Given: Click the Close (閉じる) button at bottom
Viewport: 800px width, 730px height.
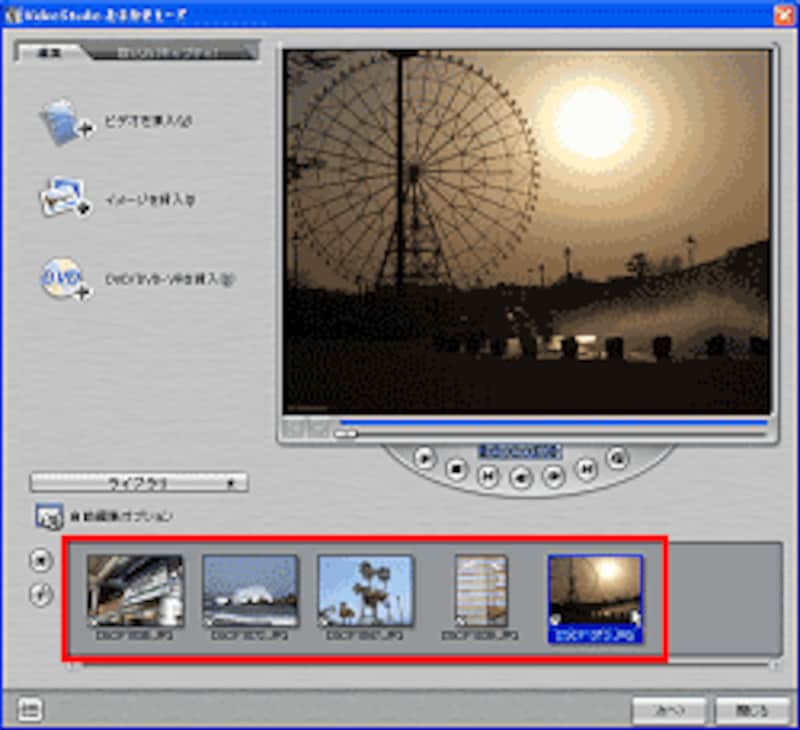Looking at the screenshot, I should (x=752, y=710).
